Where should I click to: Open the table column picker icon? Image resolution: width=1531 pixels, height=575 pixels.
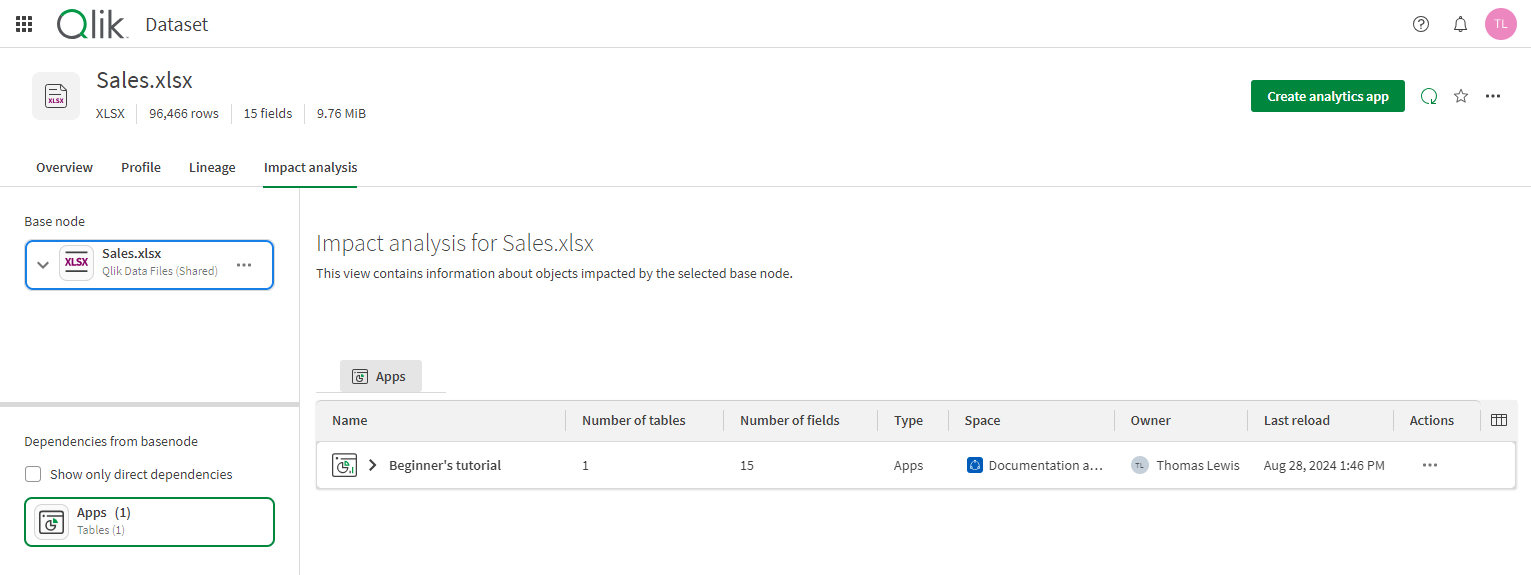tap(1498, 420)
